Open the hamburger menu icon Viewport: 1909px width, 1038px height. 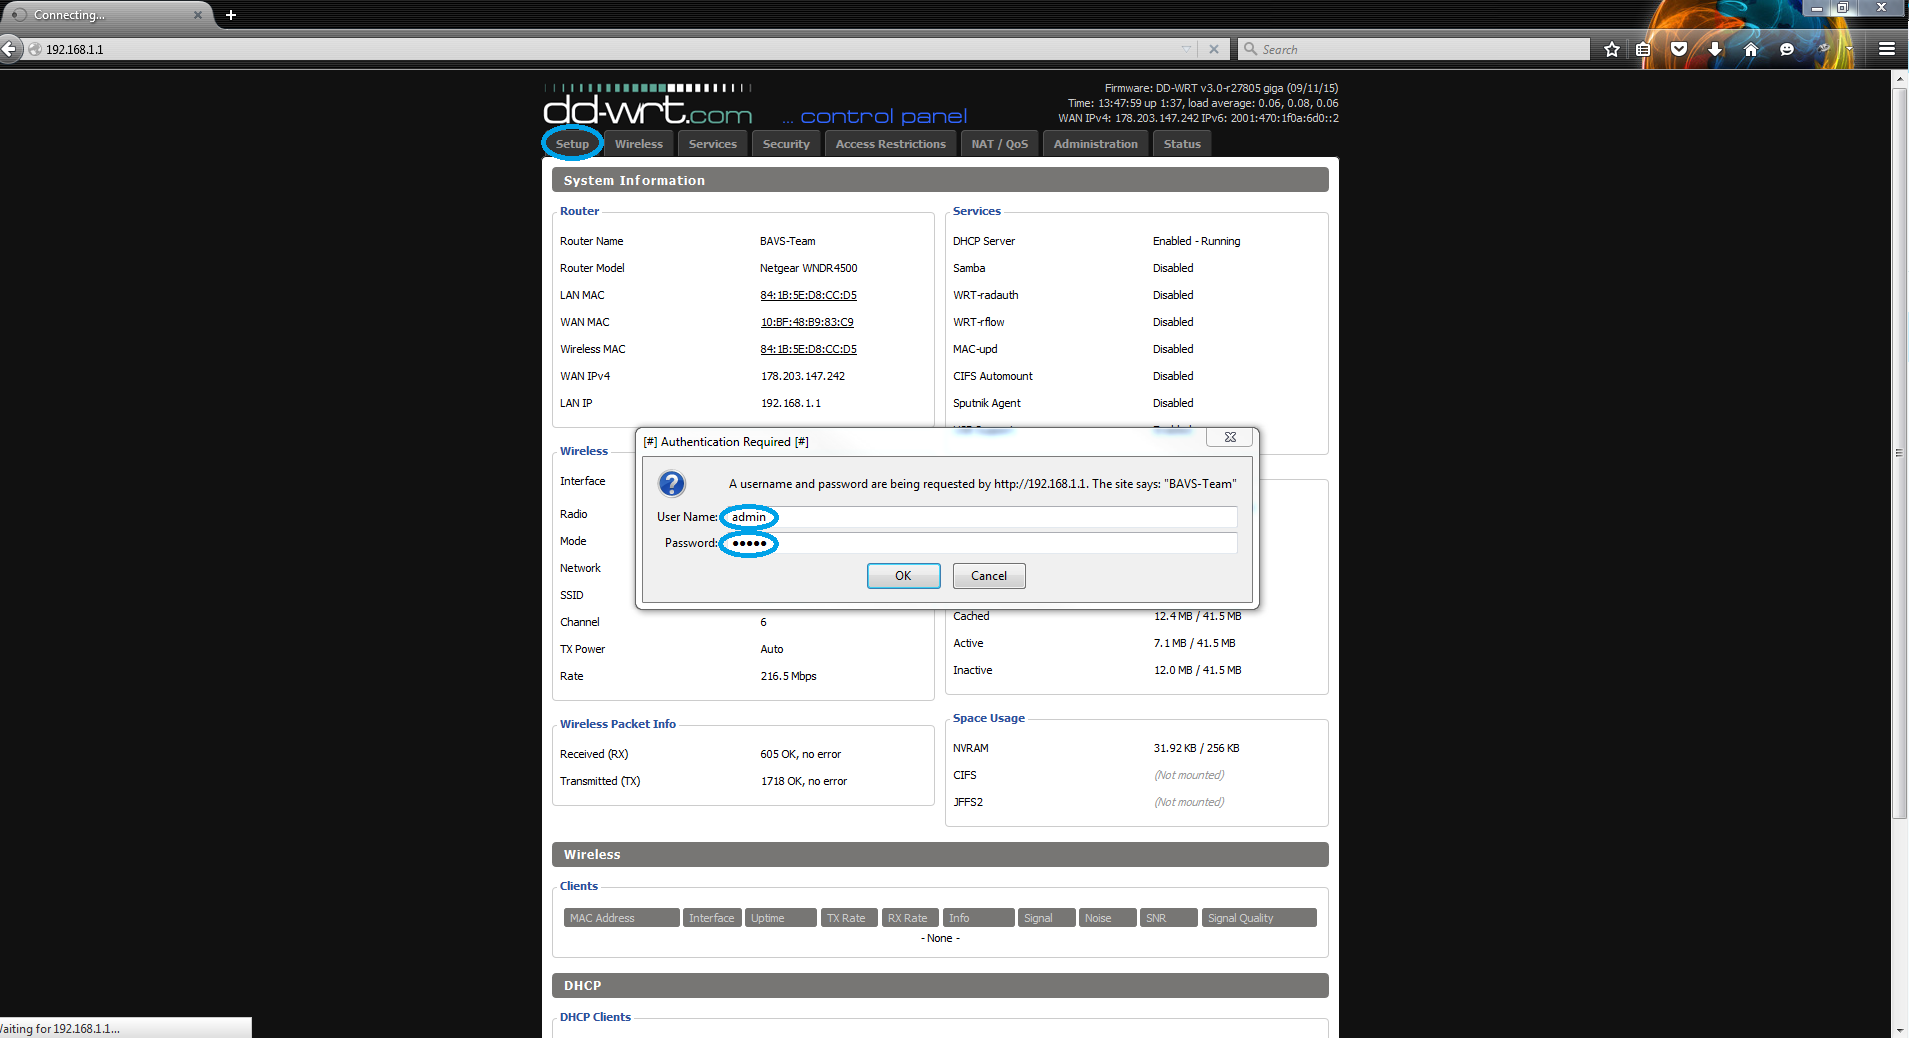click(x=1887, y=49)
